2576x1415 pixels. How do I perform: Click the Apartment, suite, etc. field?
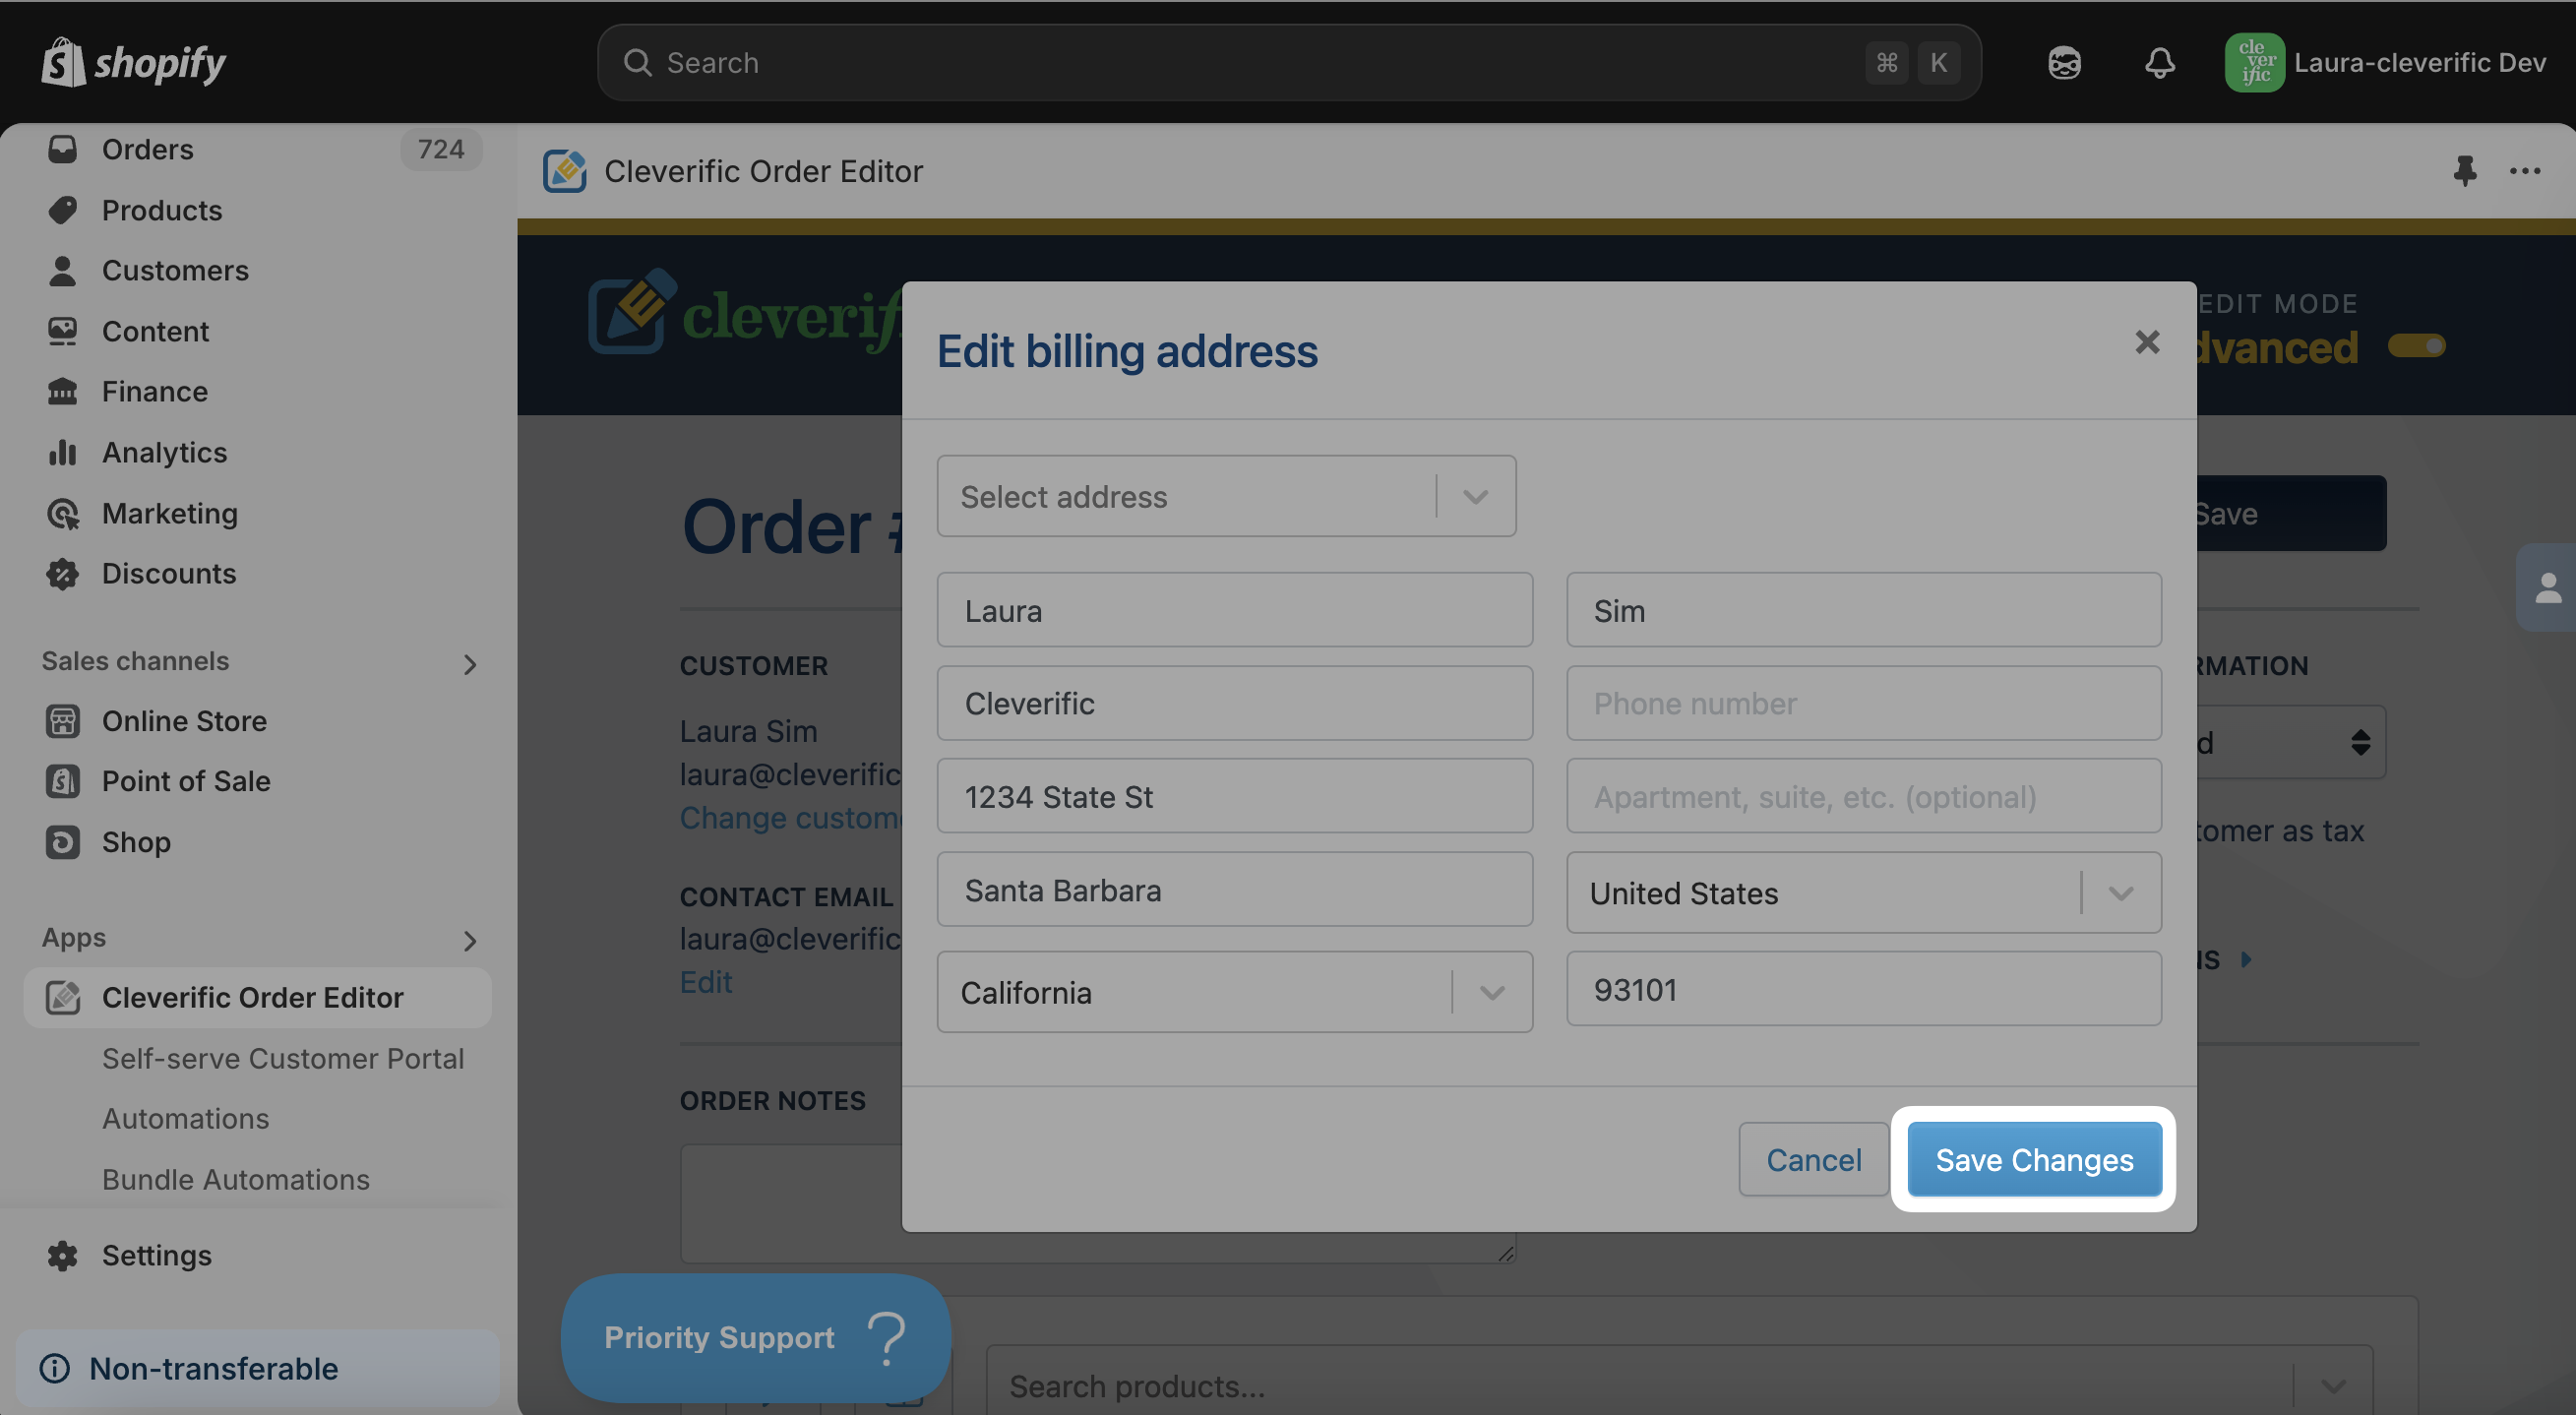tap(1864, 795)
